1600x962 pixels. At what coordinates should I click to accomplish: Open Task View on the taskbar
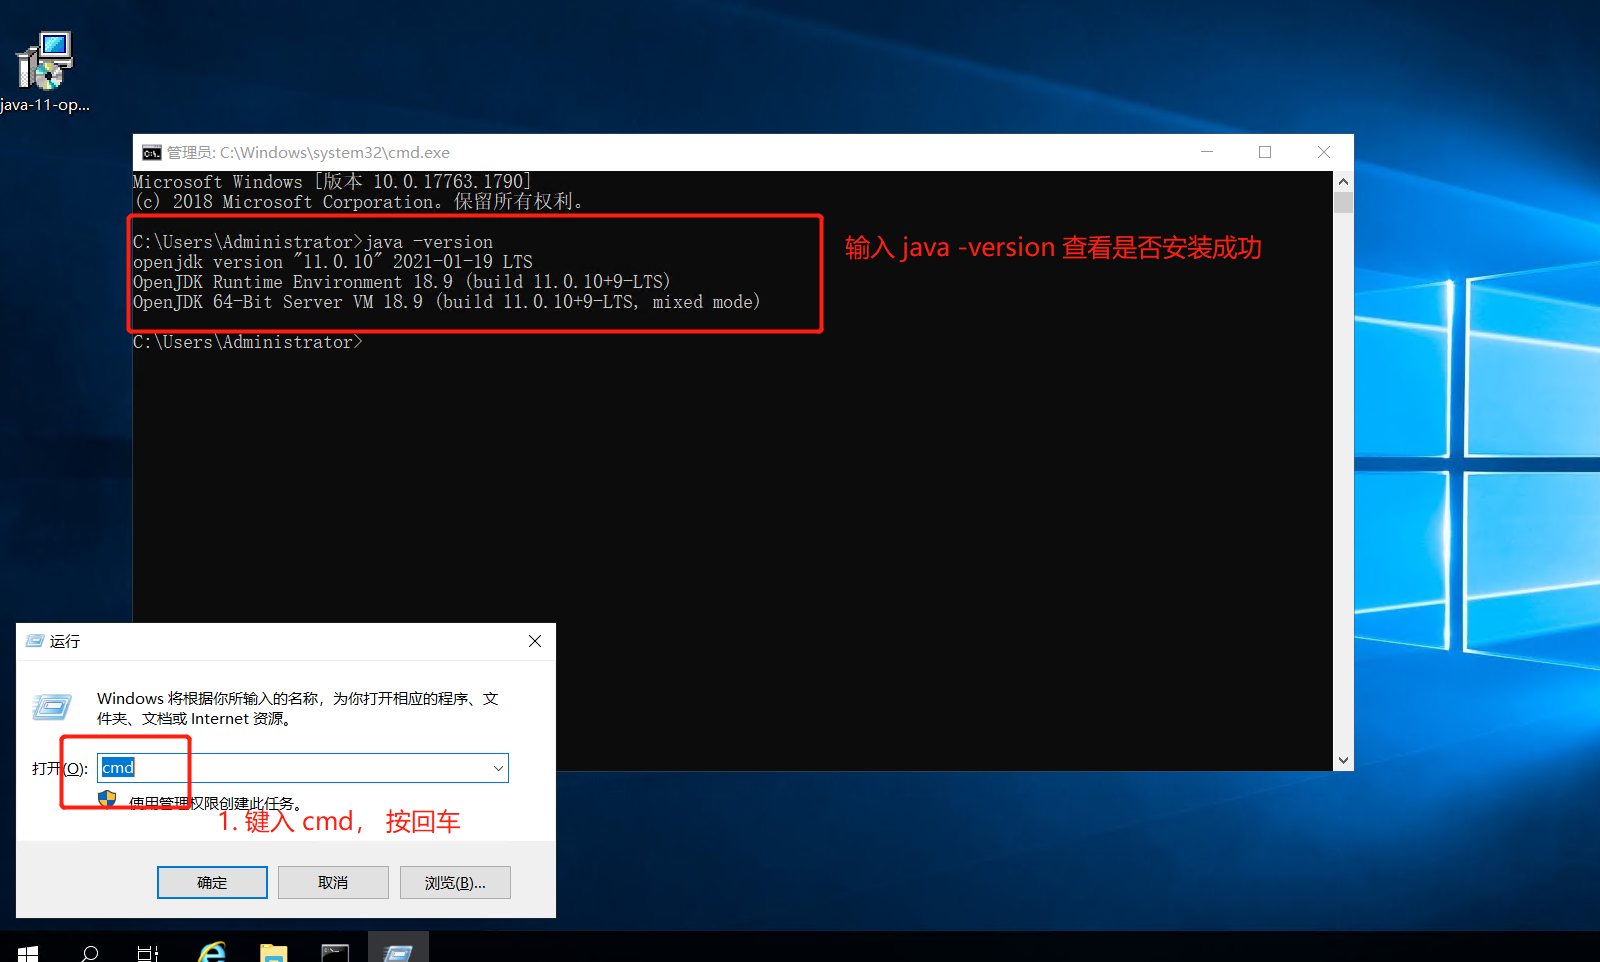[148, 950]
